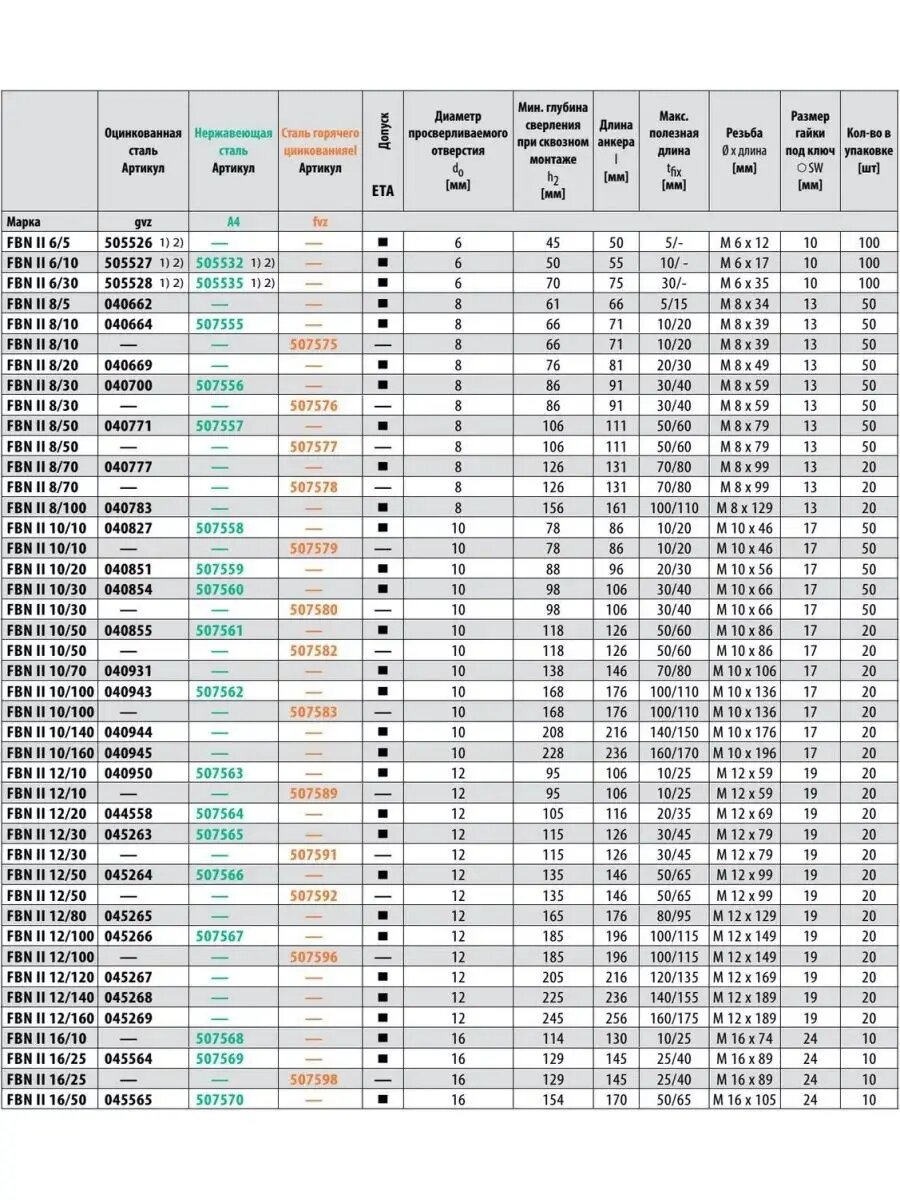The height and width of the screenshot is (1200, 900).
Task: Click the 'Макс. полезная длина' header
Action: point(674,150)
